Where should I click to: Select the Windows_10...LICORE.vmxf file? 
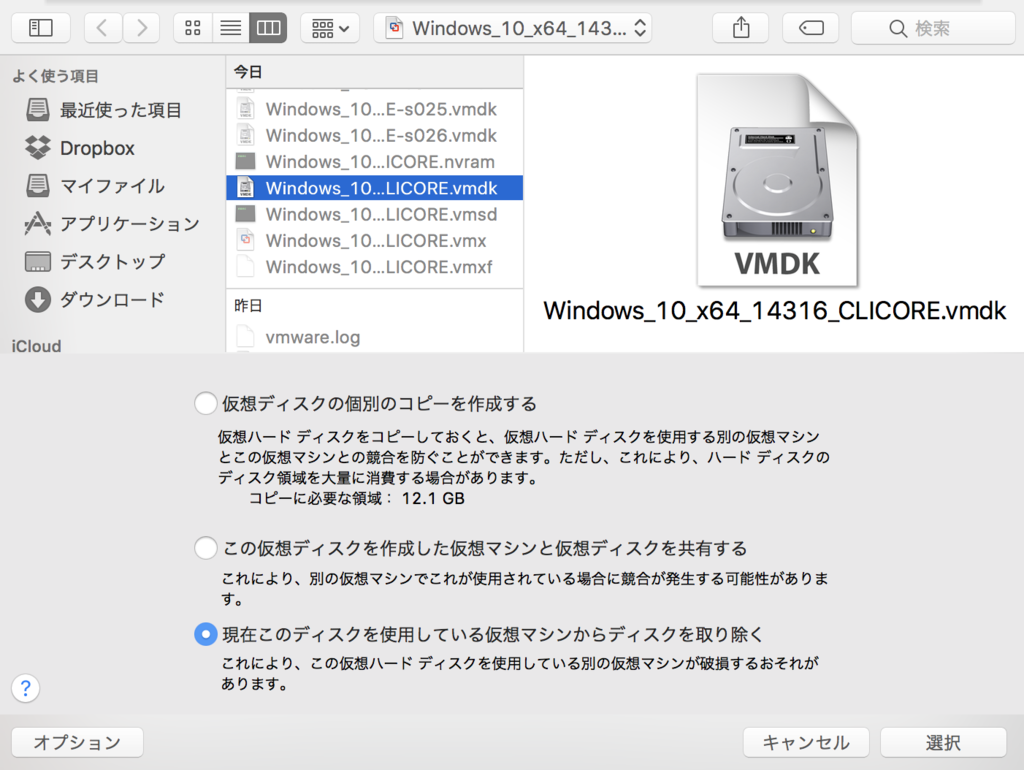point(374,266)
